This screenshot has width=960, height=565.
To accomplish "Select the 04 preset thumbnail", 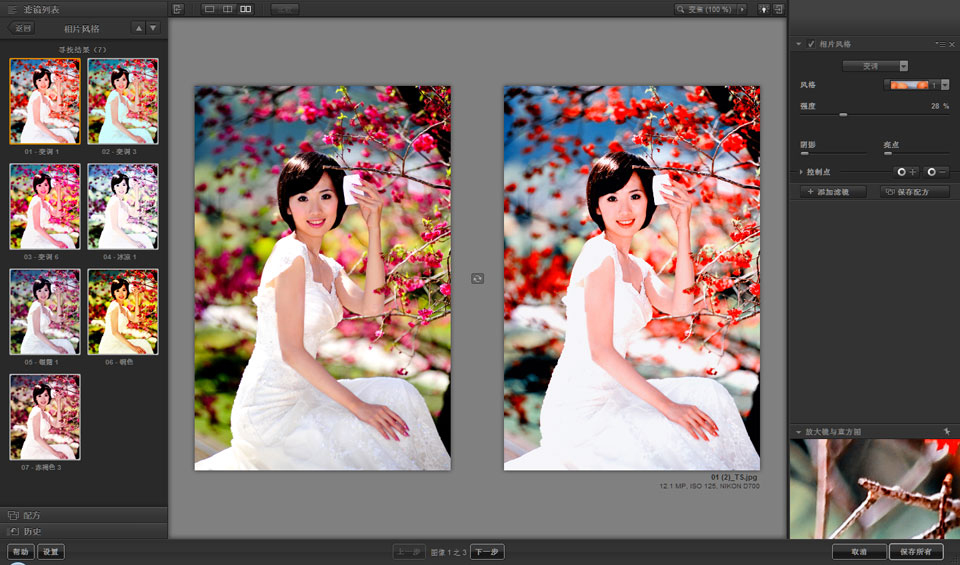I will 123,207.
